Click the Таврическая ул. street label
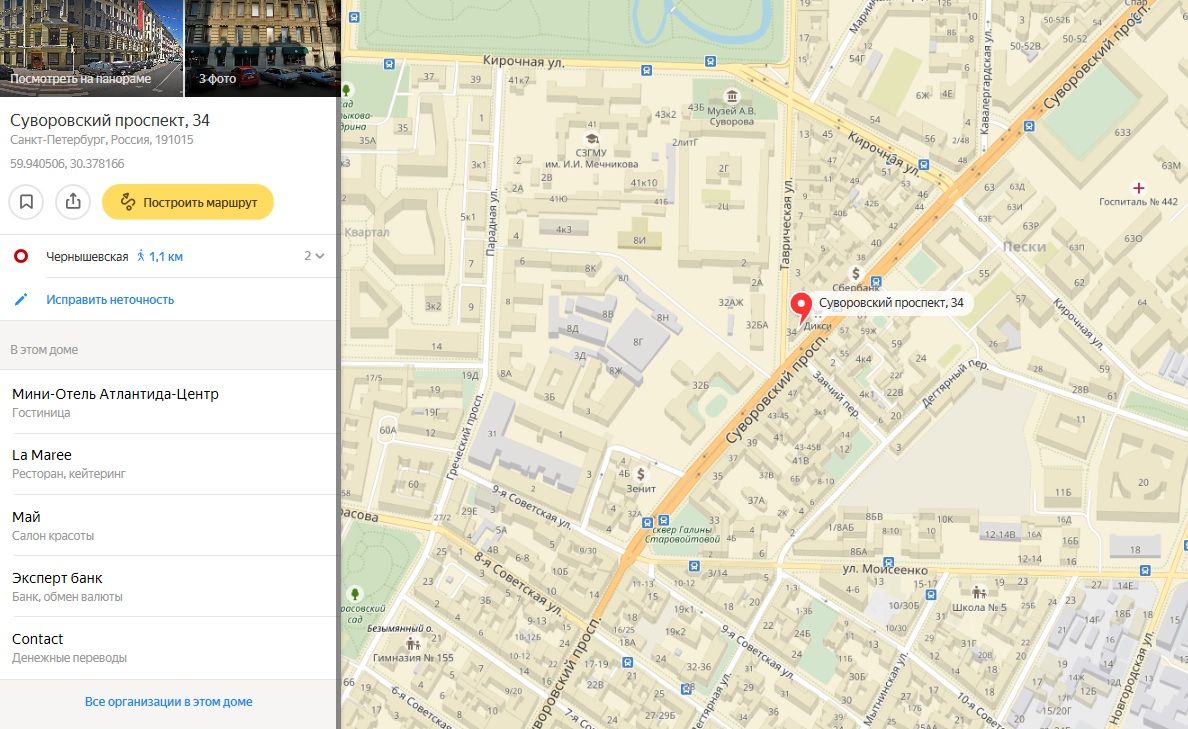The width and height of the screenshot is (1188, 729). (786, 224)
